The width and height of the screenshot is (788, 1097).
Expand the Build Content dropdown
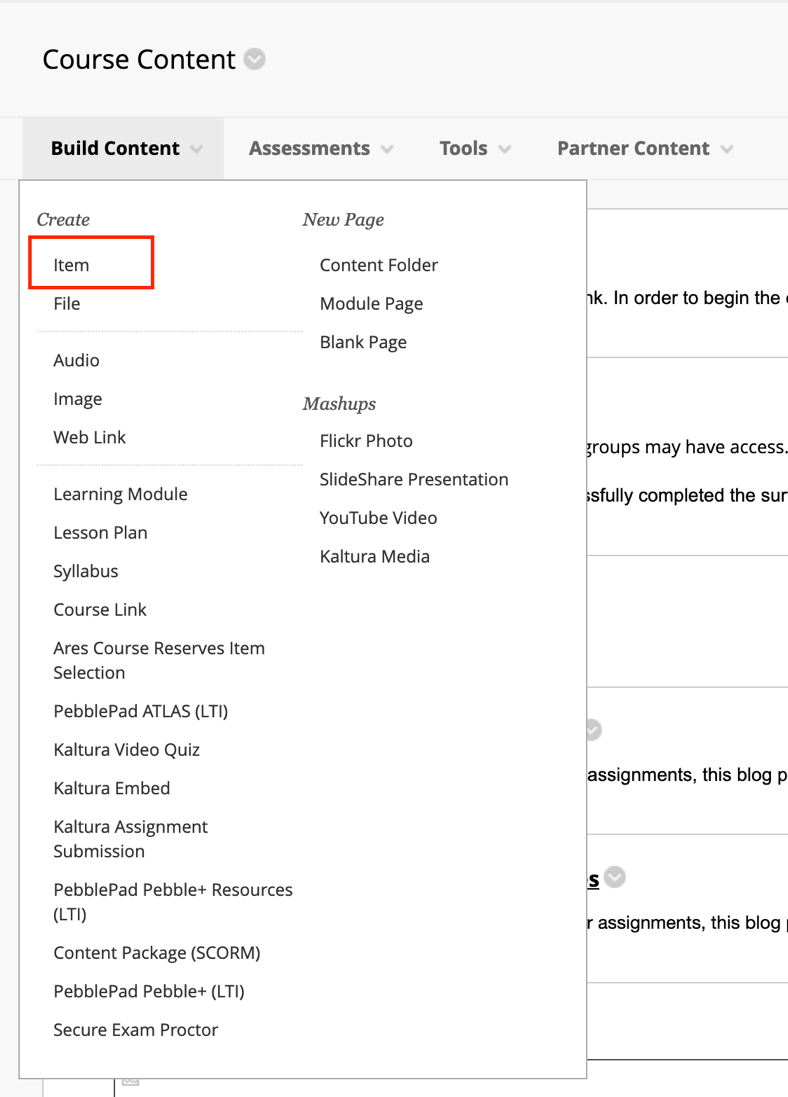coord(125,149)
